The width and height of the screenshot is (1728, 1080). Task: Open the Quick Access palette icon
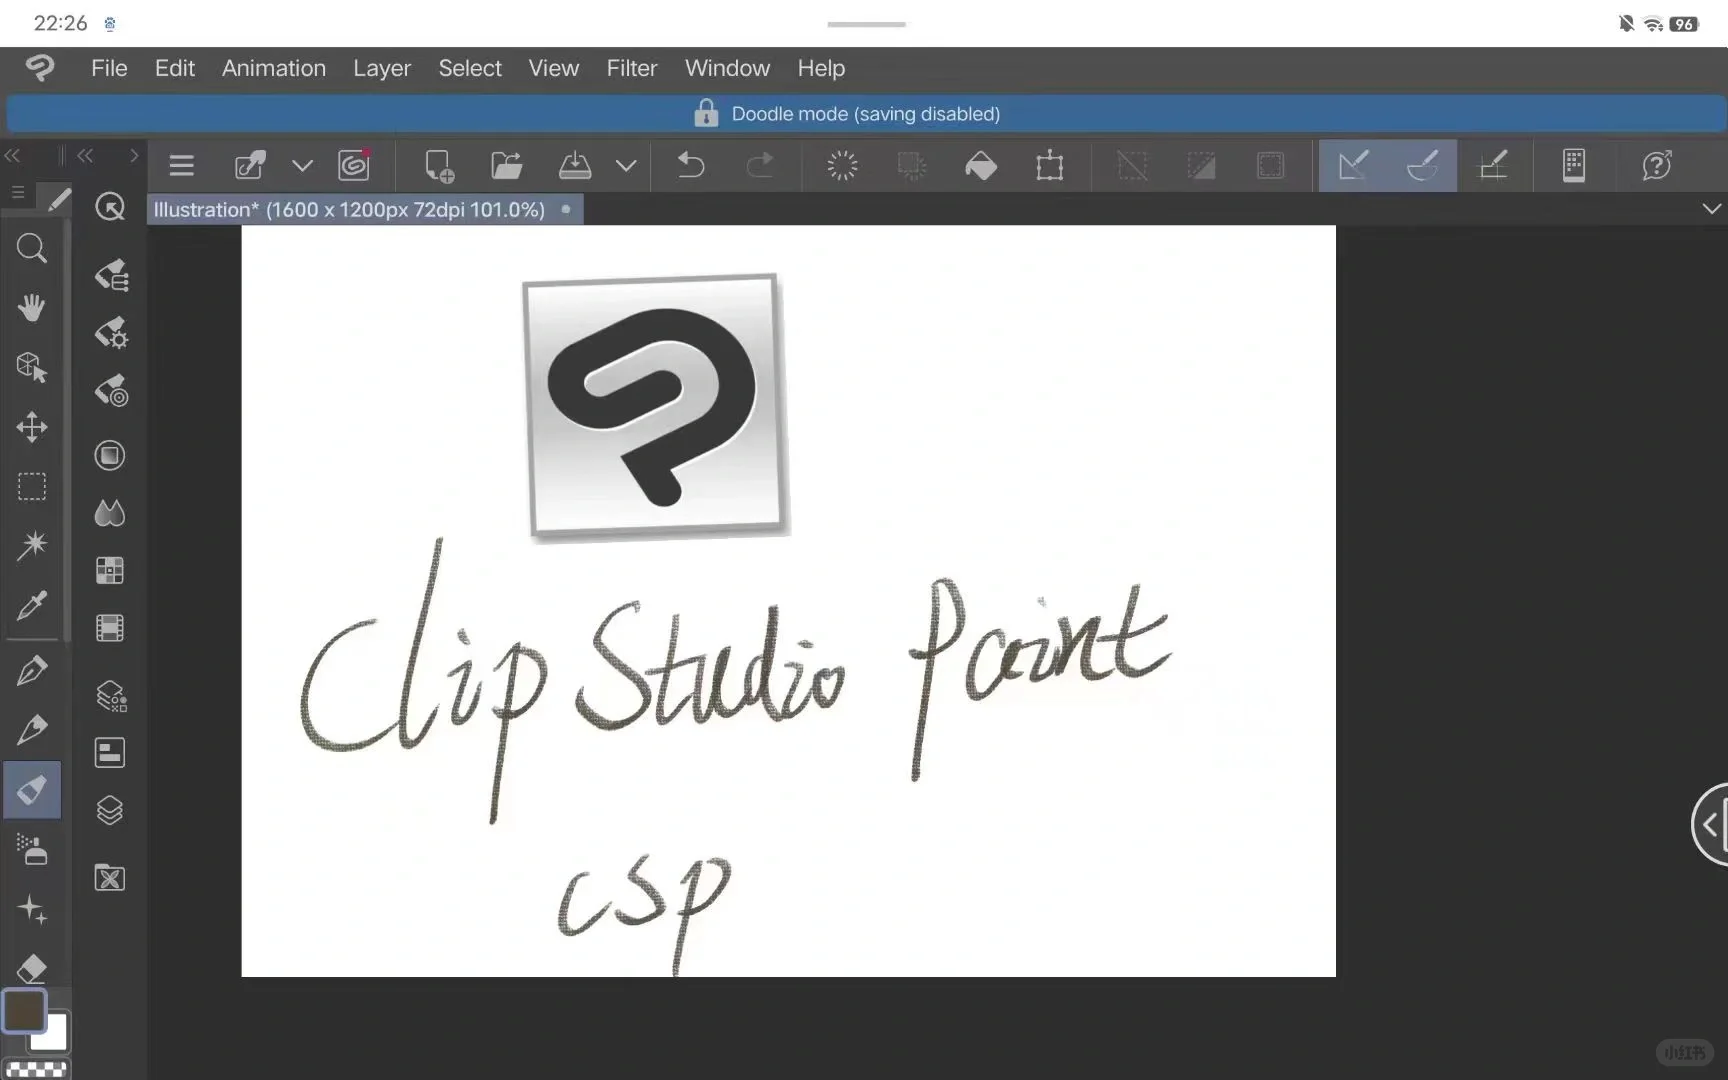[x=110, y=207]
